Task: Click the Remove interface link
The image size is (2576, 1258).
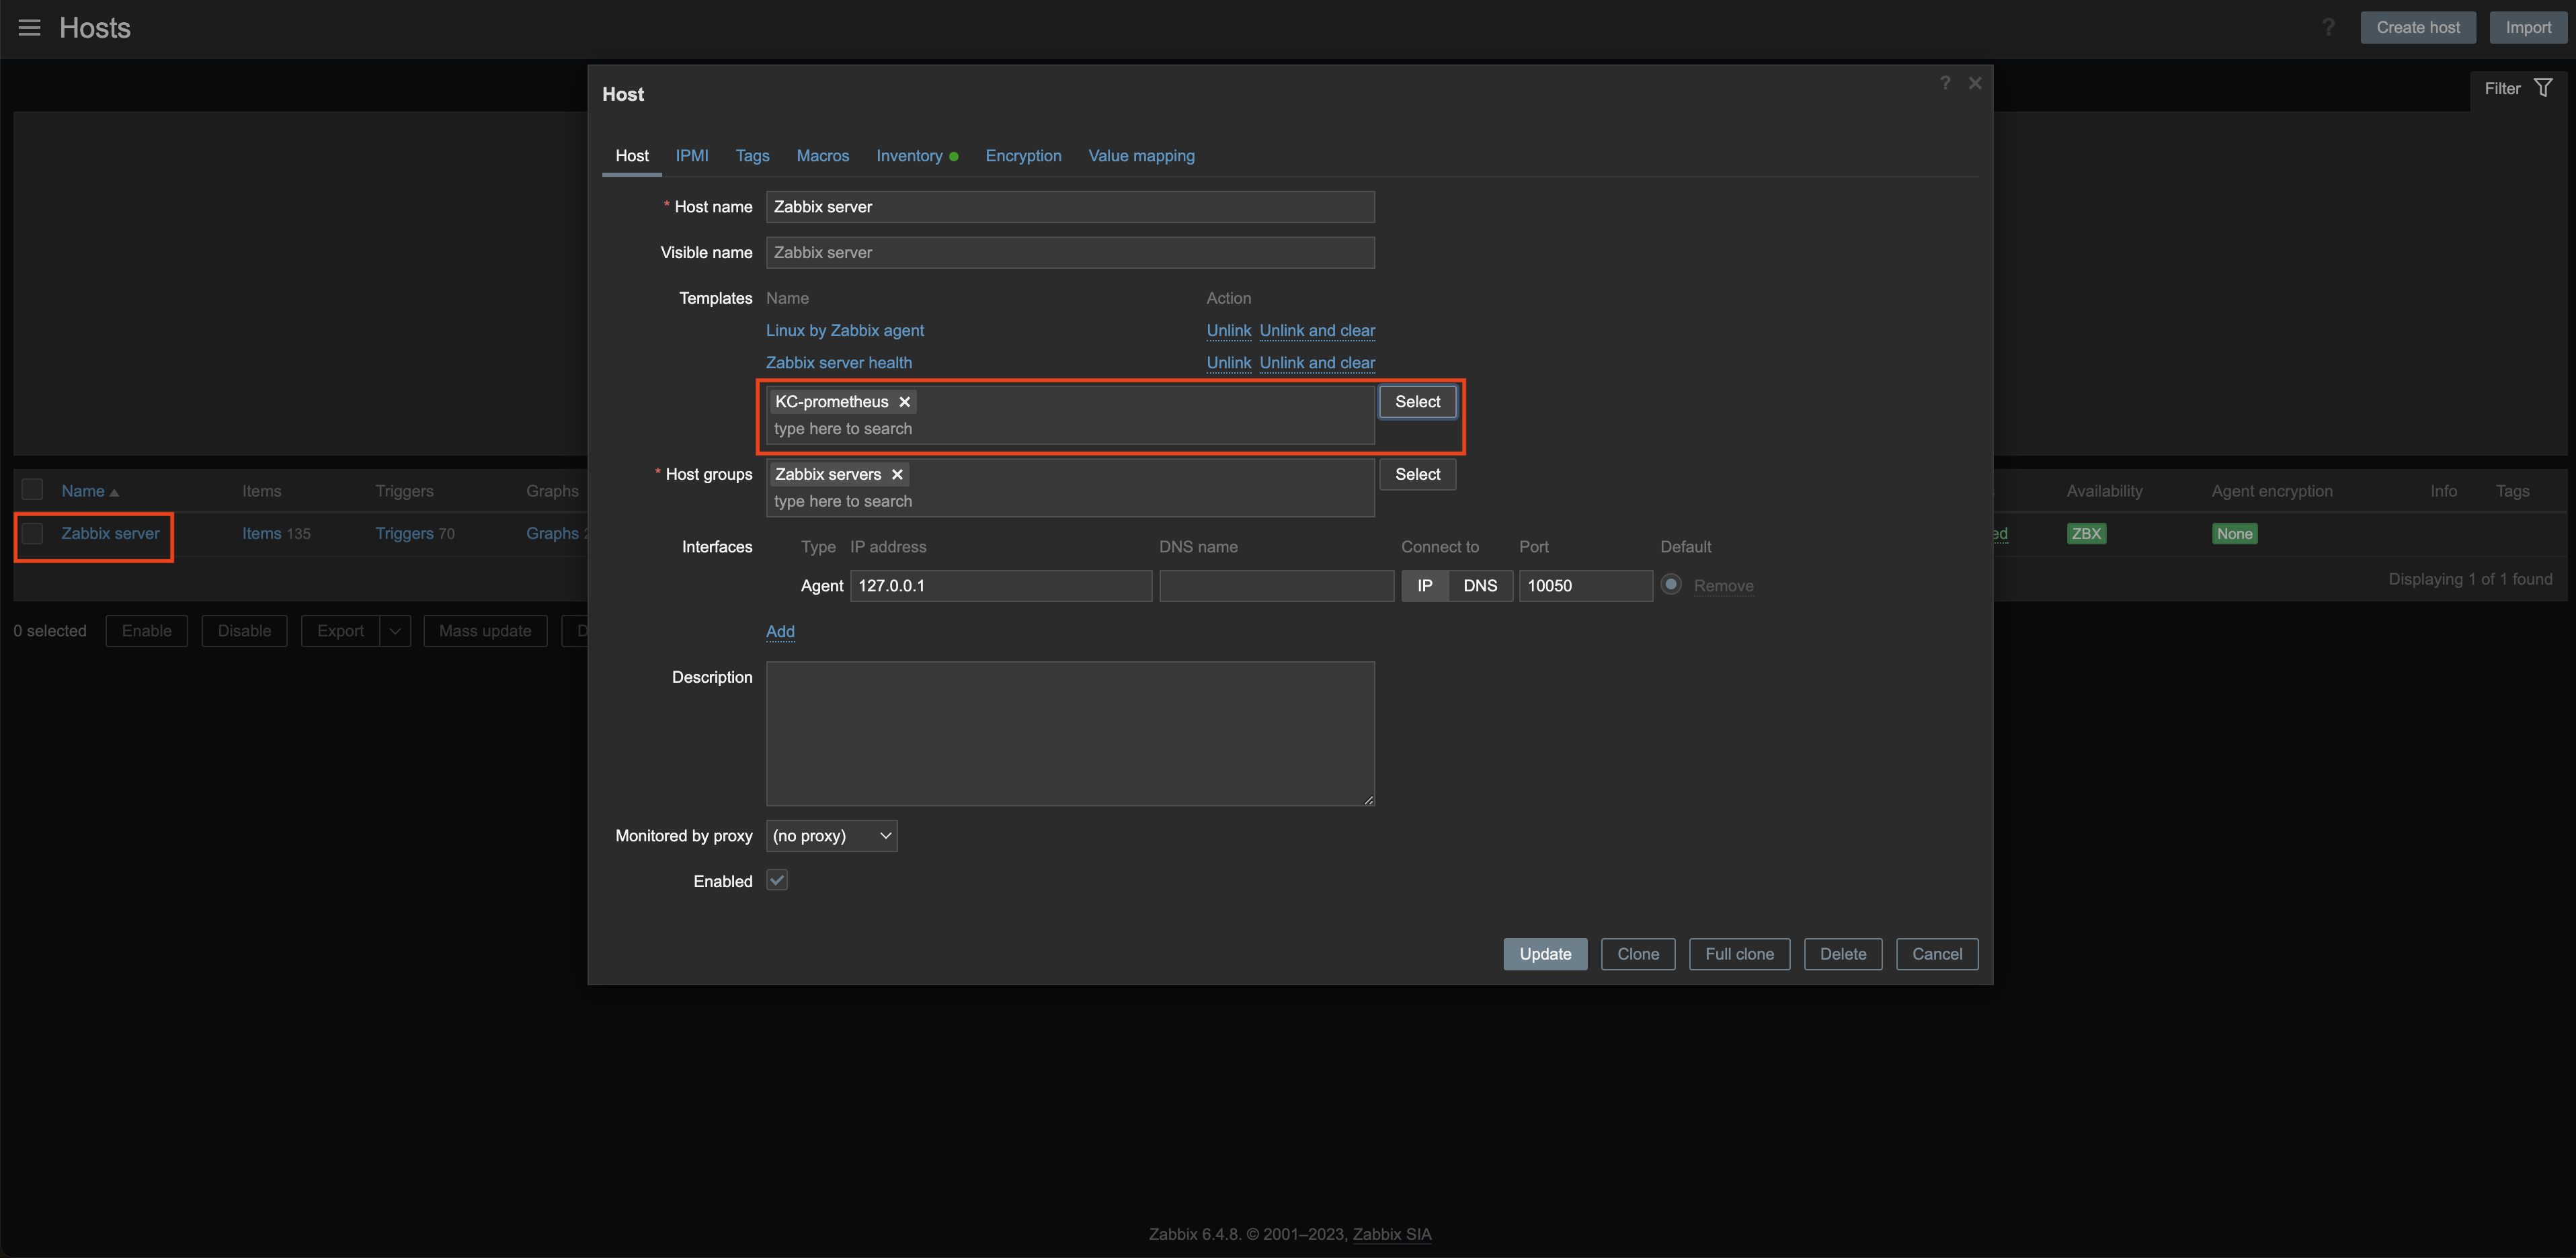Action: [x=1723, y=586]
